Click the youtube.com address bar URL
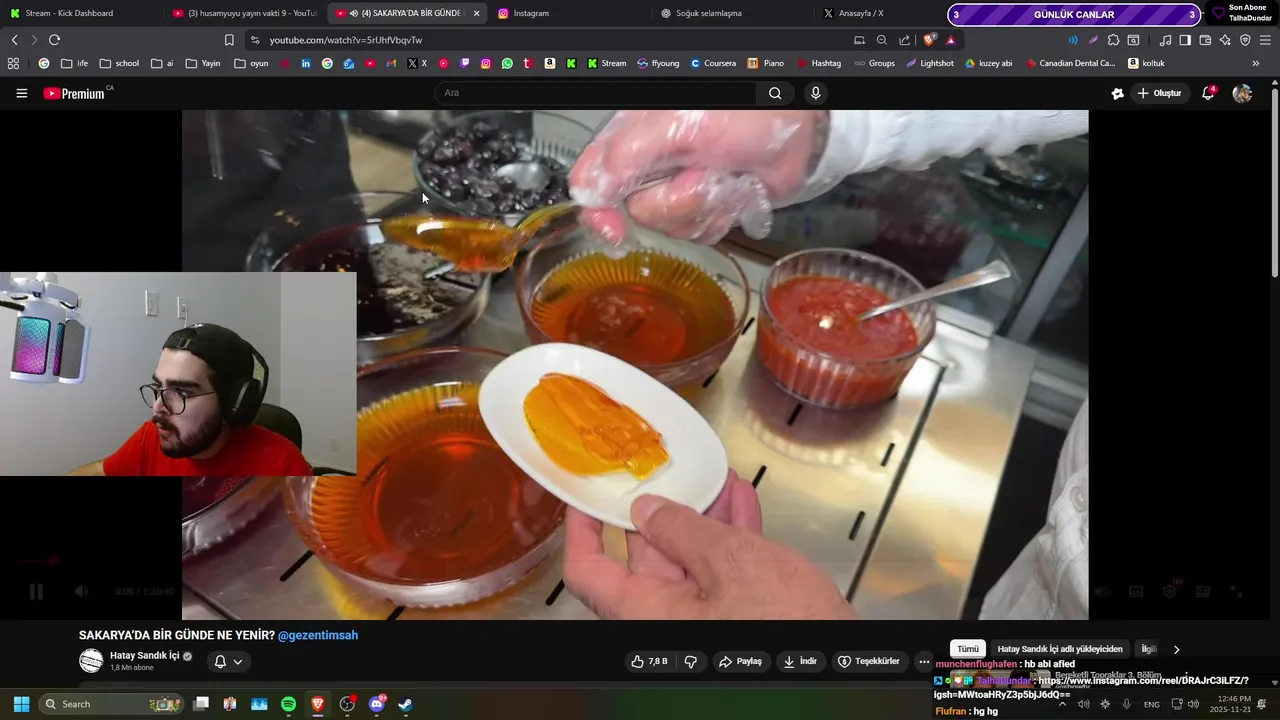 coord(346,40)
